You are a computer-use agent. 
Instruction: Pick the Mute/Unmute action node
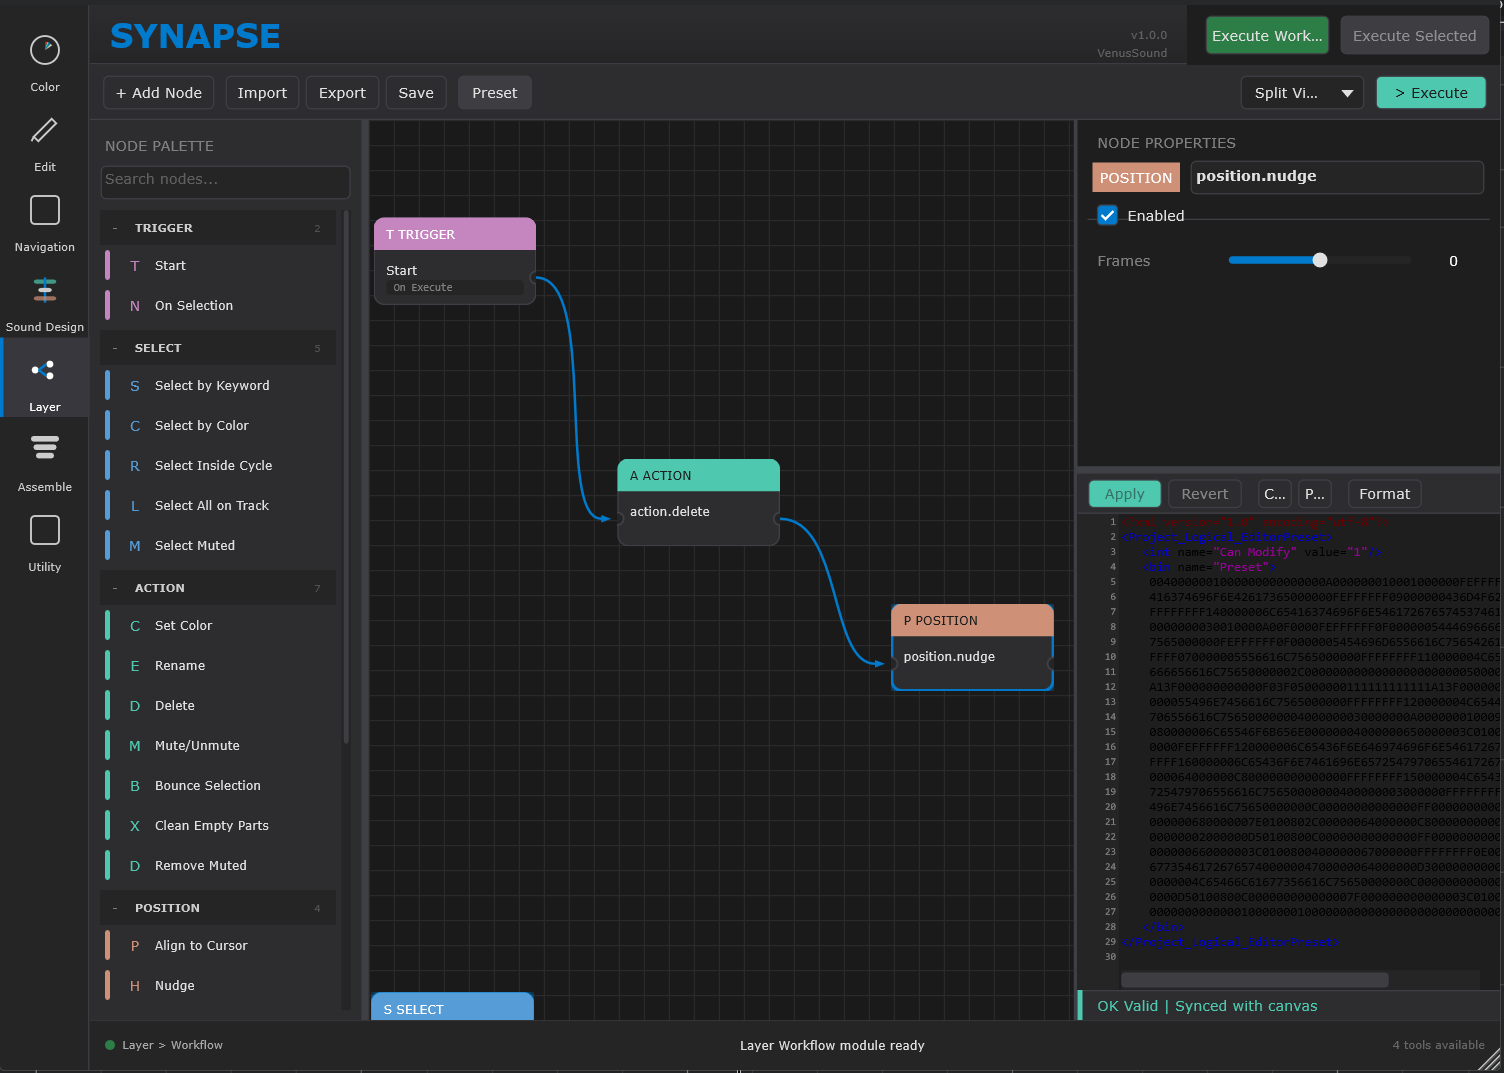[x=220, y=746]
